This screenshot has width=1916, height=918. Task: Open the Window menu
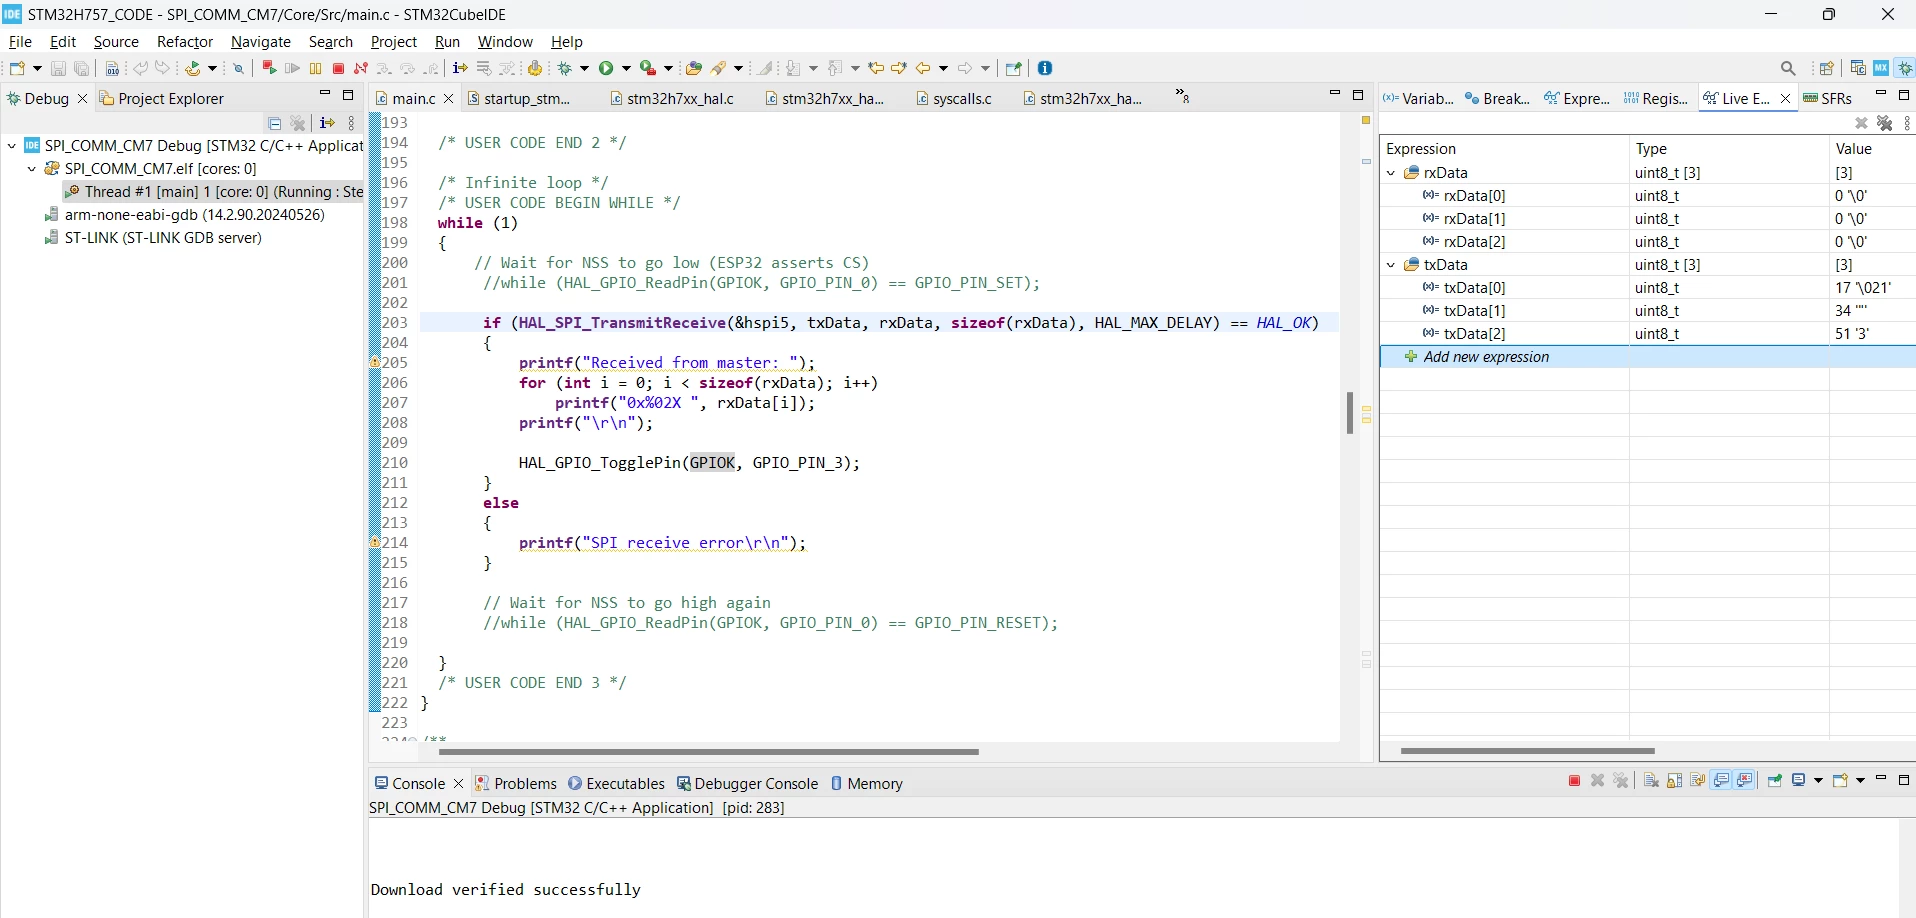click(505, 42)
